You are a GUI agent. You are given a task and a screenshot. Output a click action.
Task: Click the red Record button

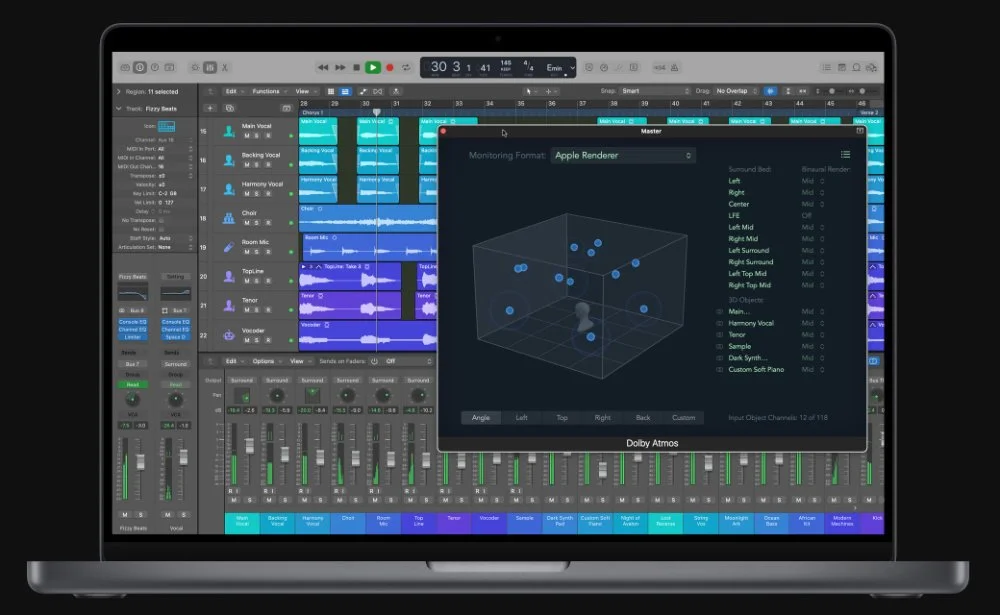(390, 67)
